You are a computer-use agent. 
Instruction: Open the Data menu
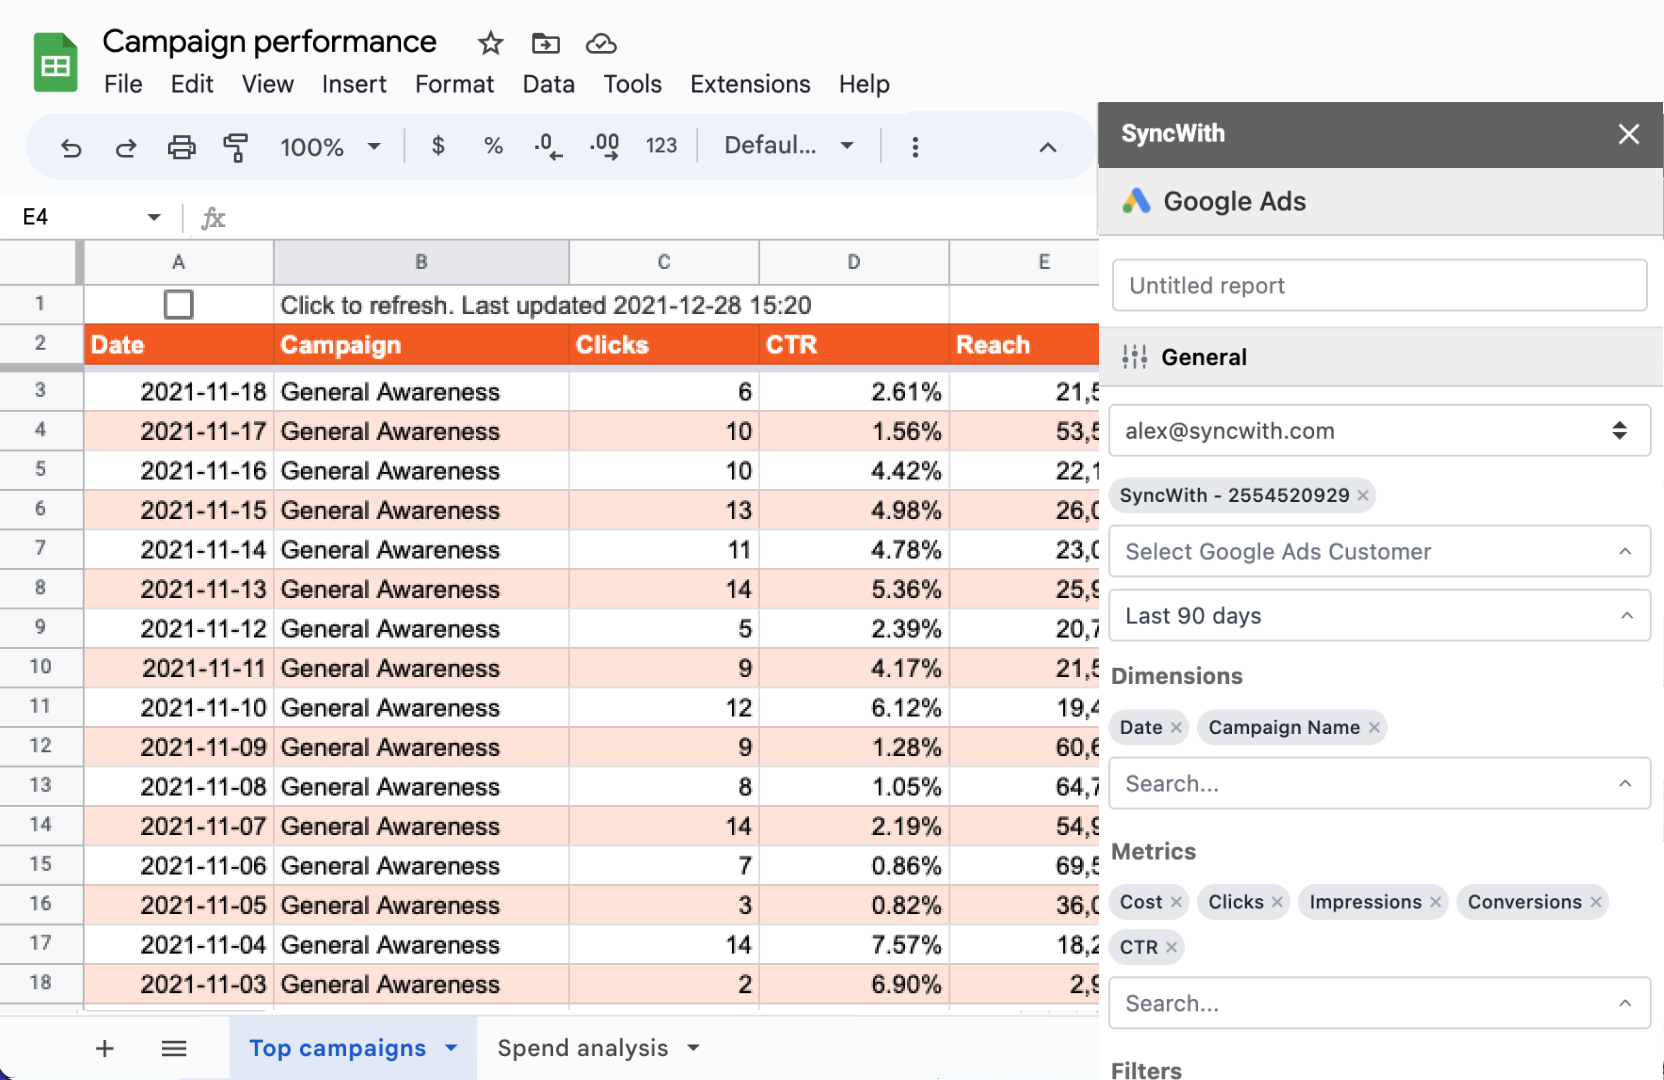pos(548,84)
